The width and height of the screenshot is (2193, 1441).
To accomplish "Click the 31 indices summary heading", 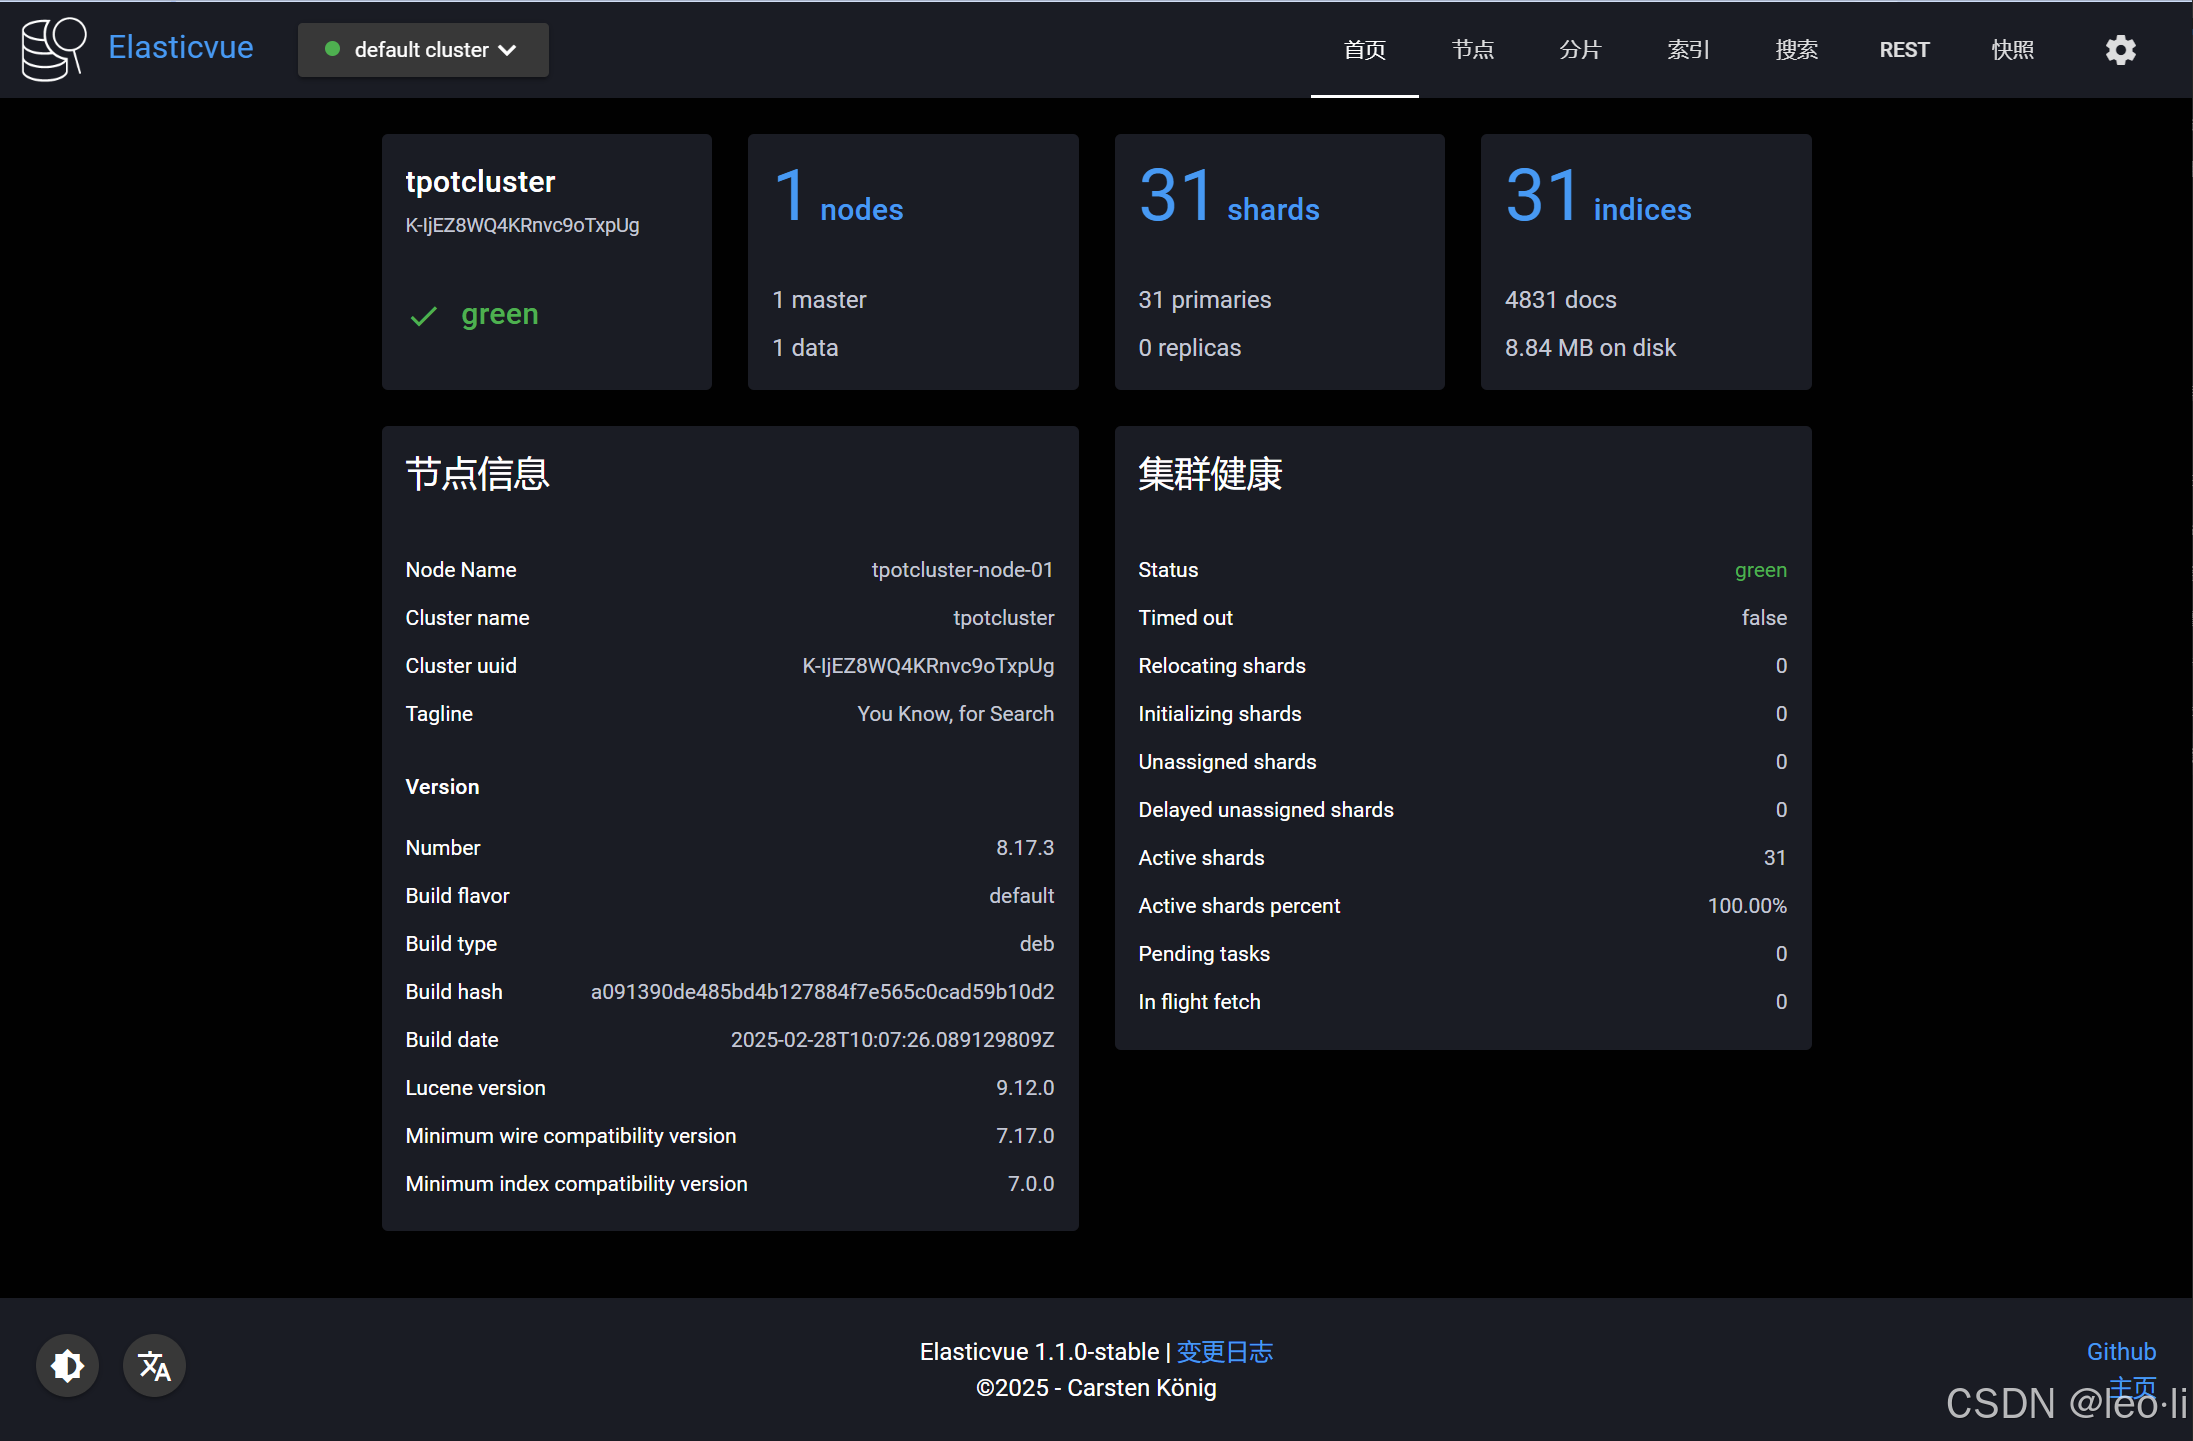I will pos(1598,198).
